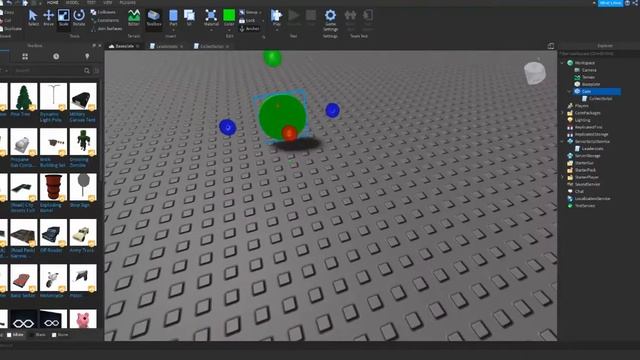Select the White background option in Toolbox
Viewport: 640px width, 360px height.
(15, 335)
